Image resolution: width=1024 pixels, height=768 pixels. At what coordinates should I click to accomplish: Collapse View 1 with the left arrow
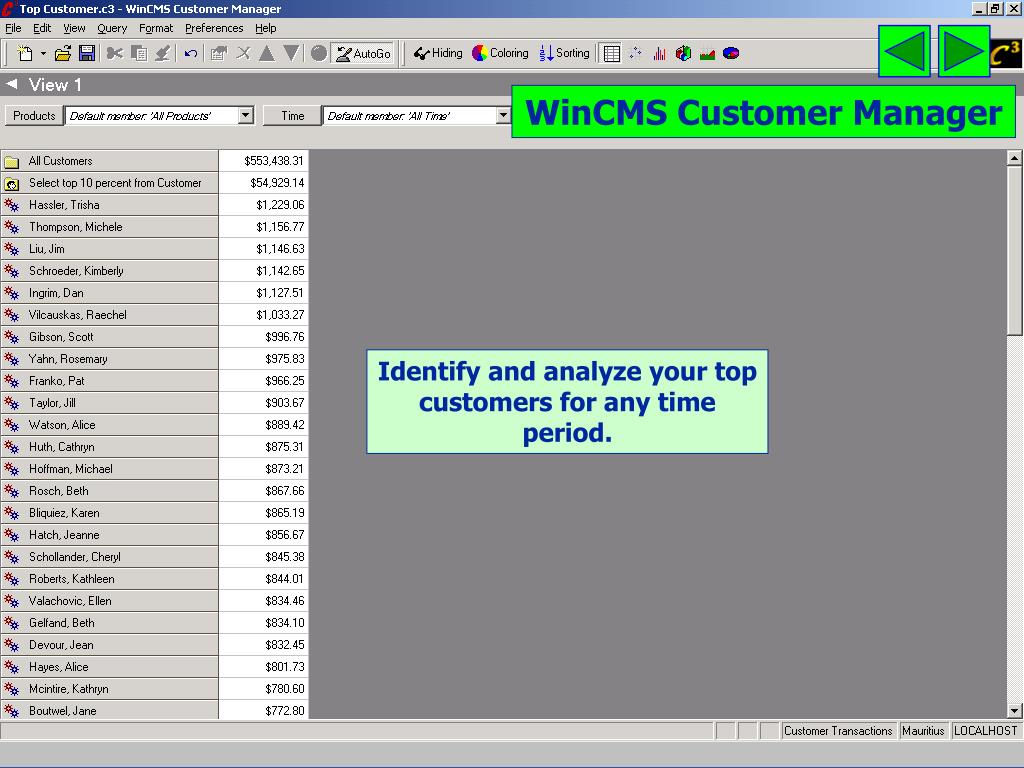coord(11,84)
